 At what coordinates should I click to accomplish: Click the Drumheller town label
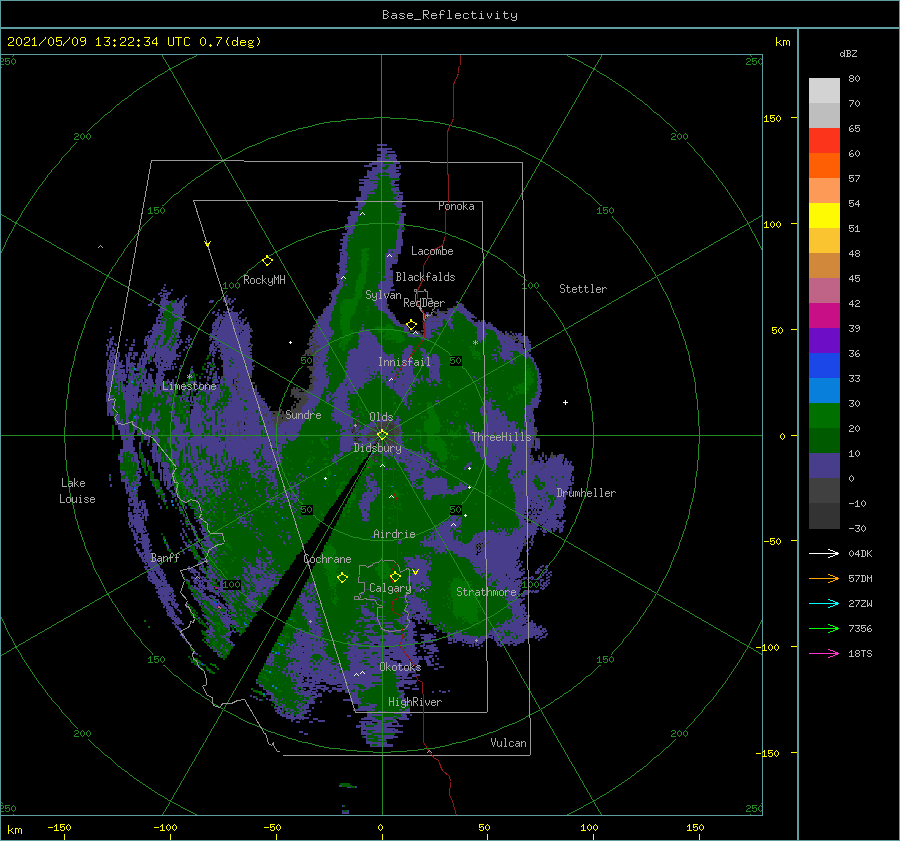pyautogui.click(x=586, y=493)
